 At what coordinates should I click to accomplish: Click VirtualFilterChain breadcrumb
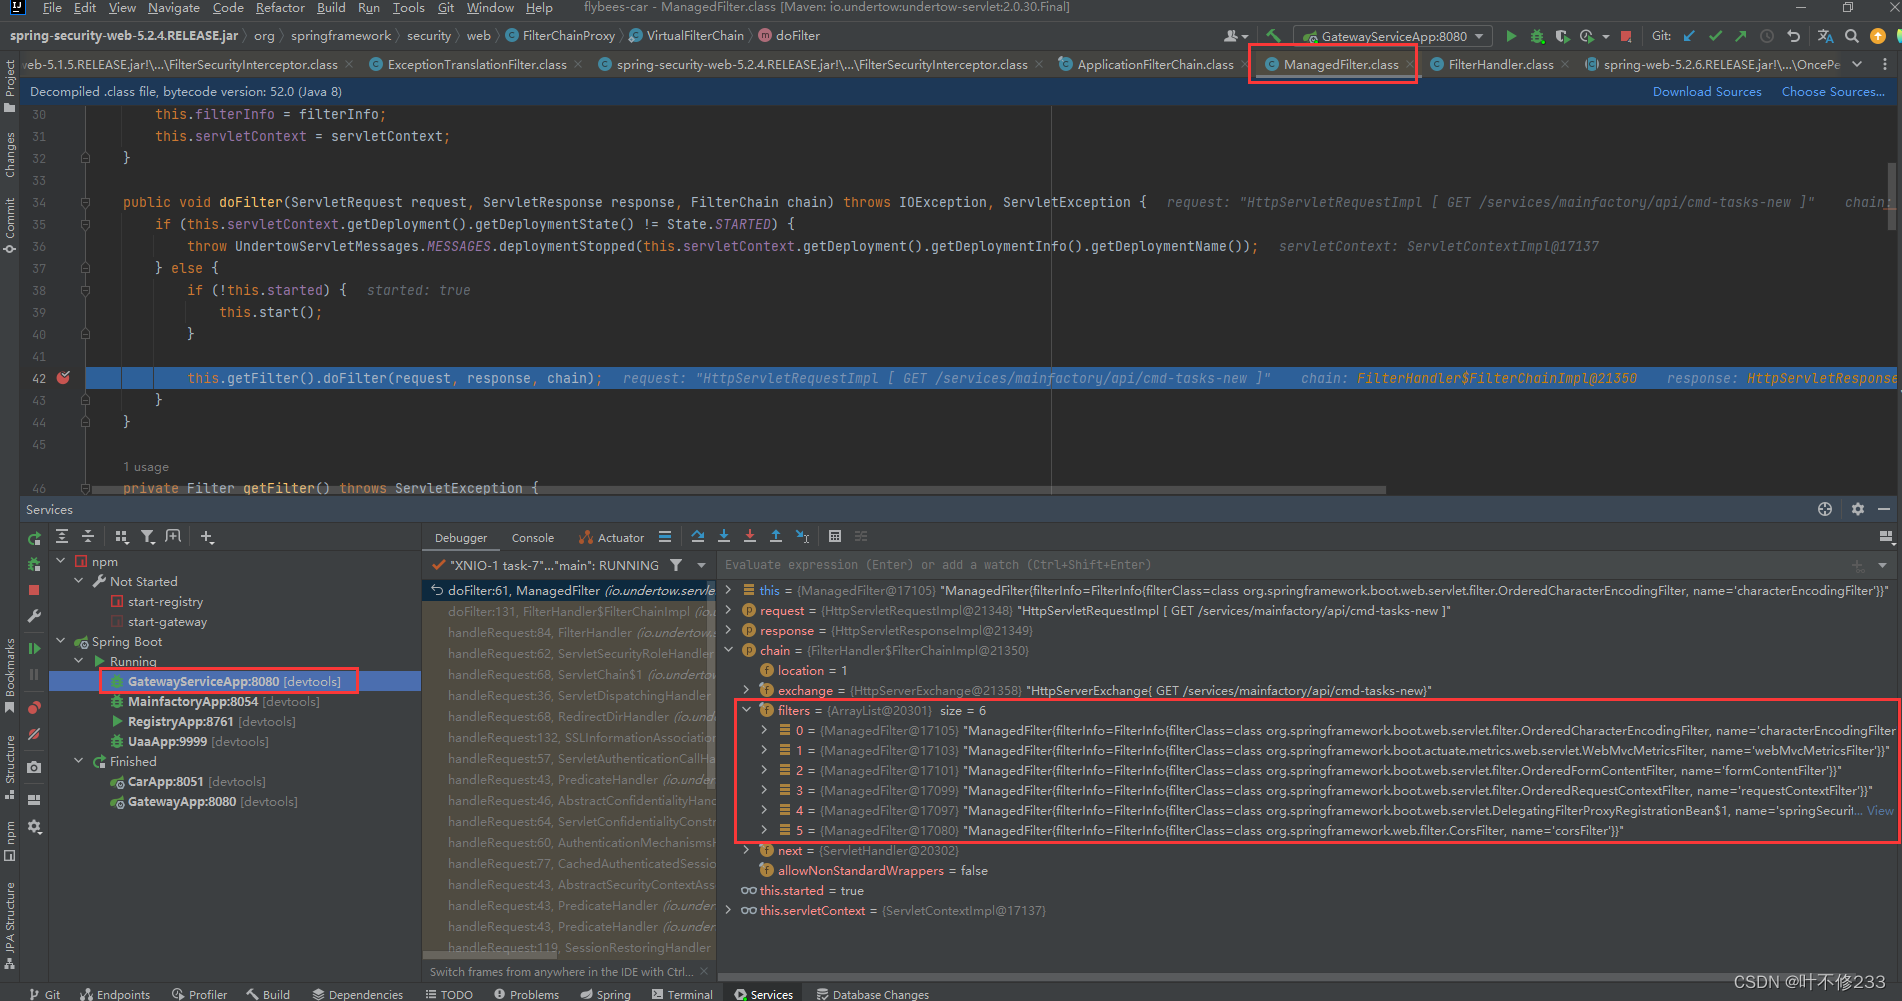click(x=687, y=35)
